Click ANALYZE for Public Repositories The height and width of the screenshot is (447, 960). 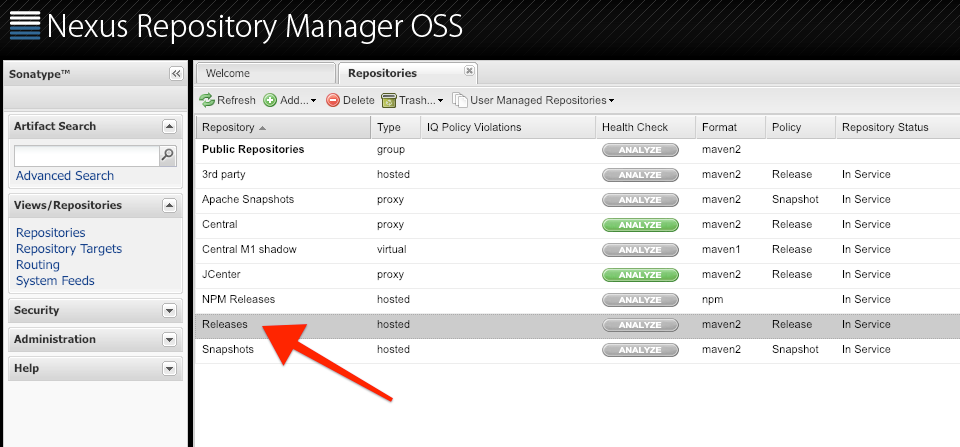(640, 150)
